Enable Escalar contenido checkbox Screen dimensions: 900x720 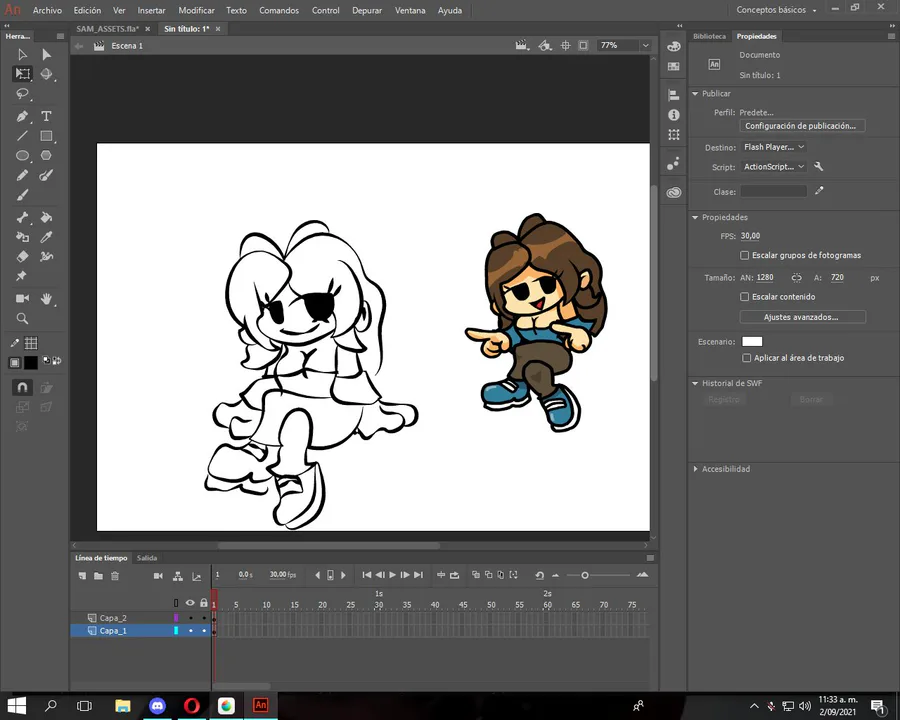[744, 297]
